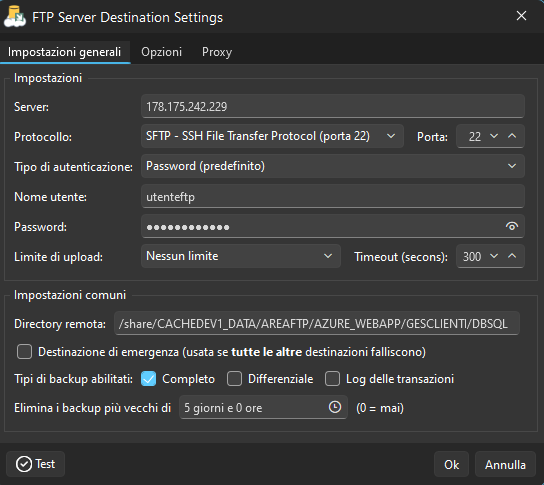
Task: Expand Tipo di autenticazione dropdown
Action: coord(333,166)
